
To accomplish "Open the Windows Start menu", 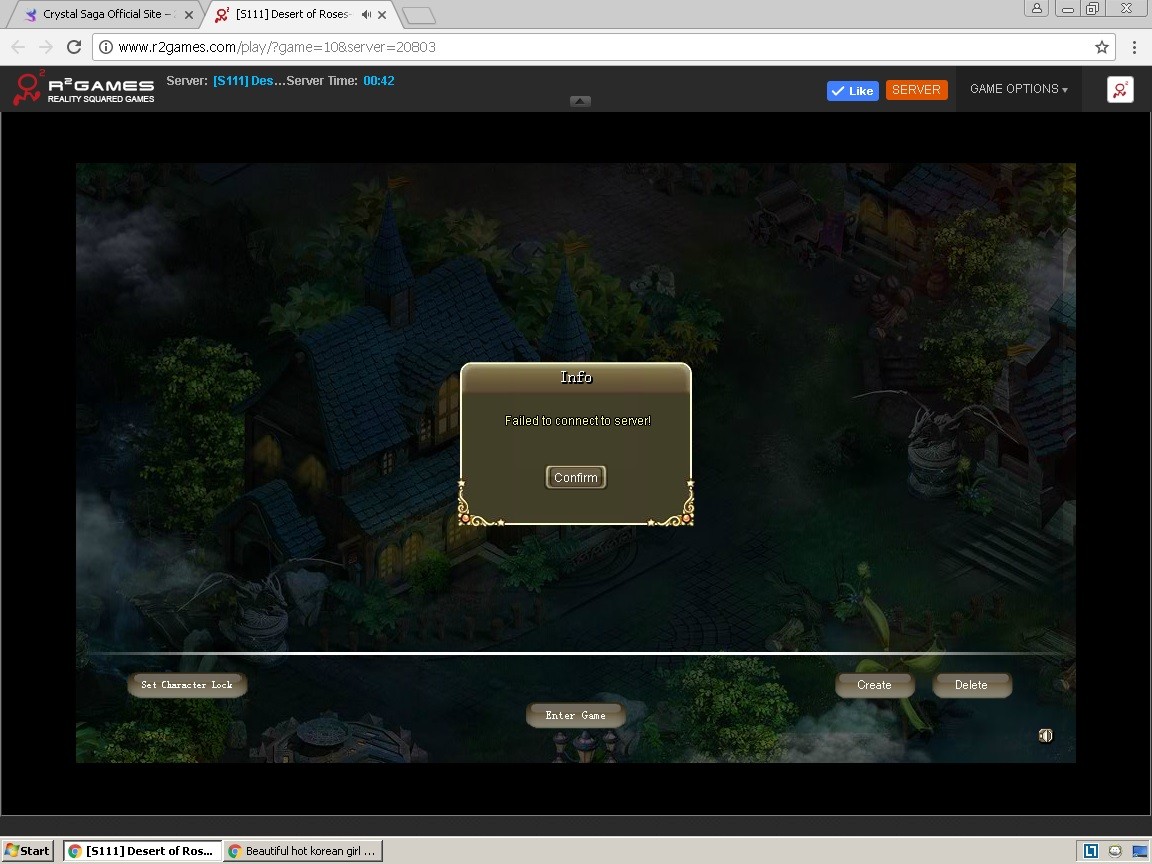I will pyautogui.click(x=28, y=851).
